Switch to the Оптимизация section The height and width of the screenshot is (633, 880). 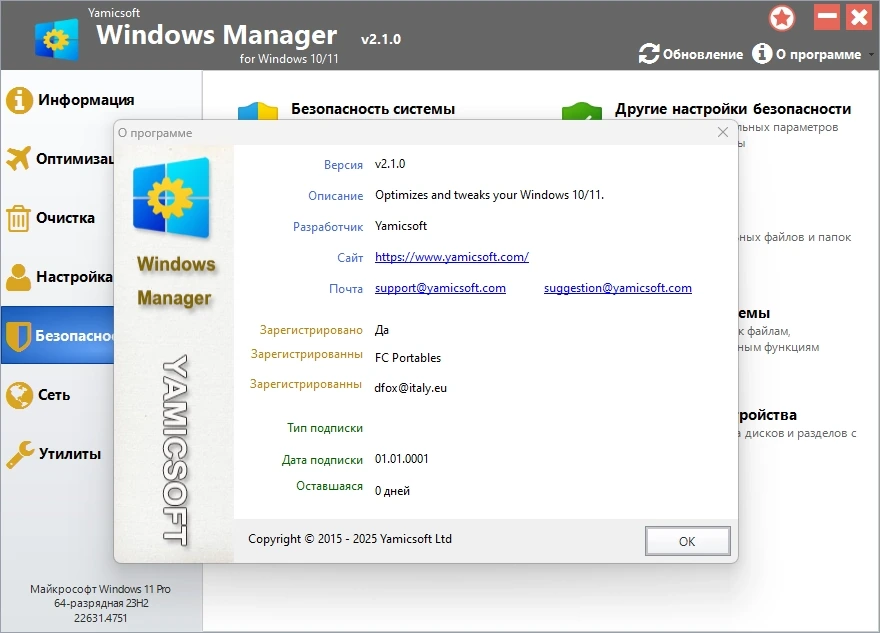click(57, 159)
